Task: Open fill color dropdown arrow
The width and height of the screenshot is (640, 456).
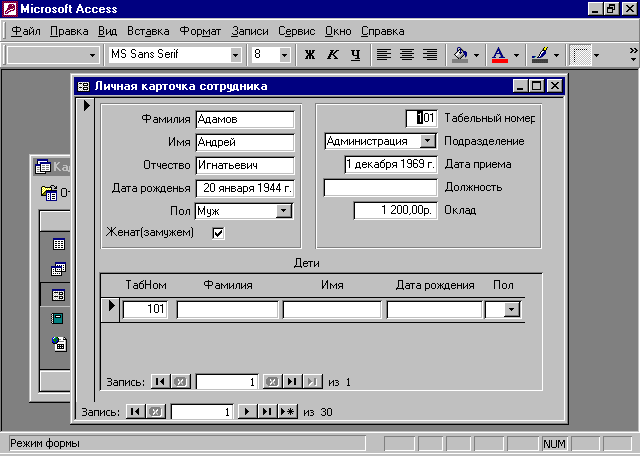Action: tap(476, 55)
